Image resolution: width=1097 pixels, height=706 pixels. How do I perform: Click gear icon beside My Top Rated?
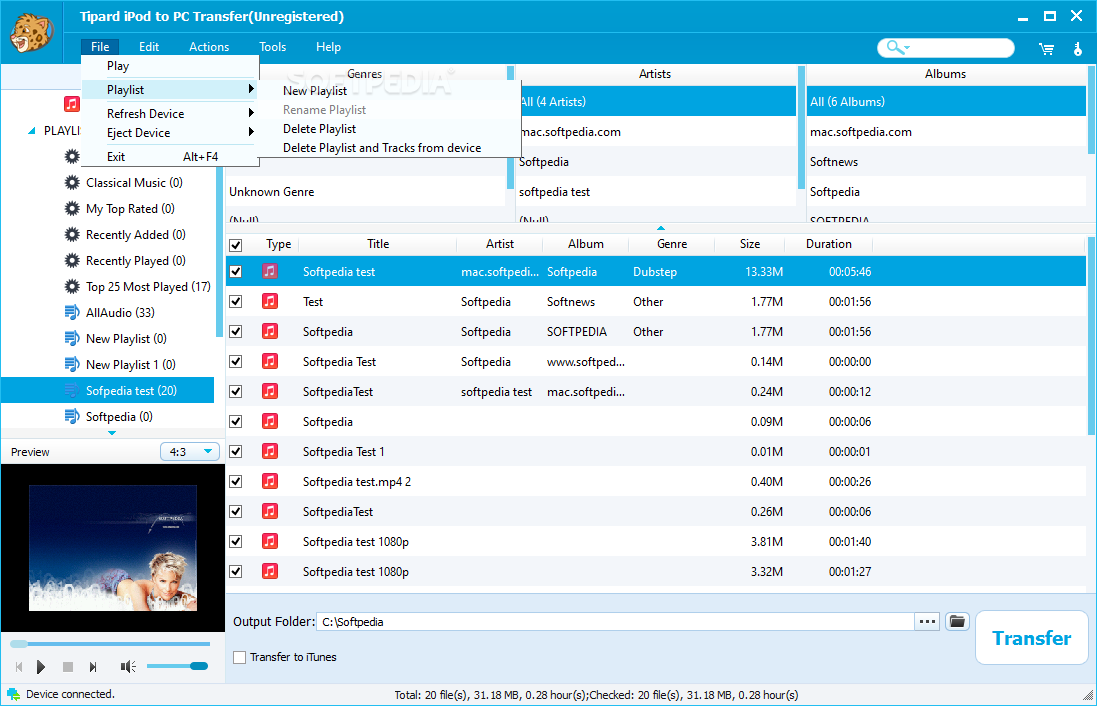pos(72,209)
